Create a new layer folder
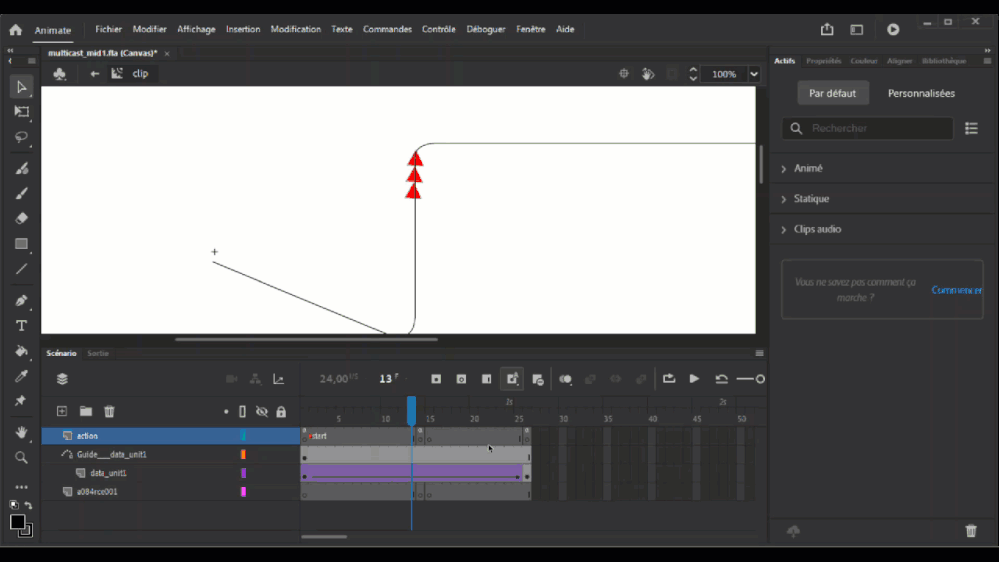This screenshot has height=562, width=999. click(86, 412)
